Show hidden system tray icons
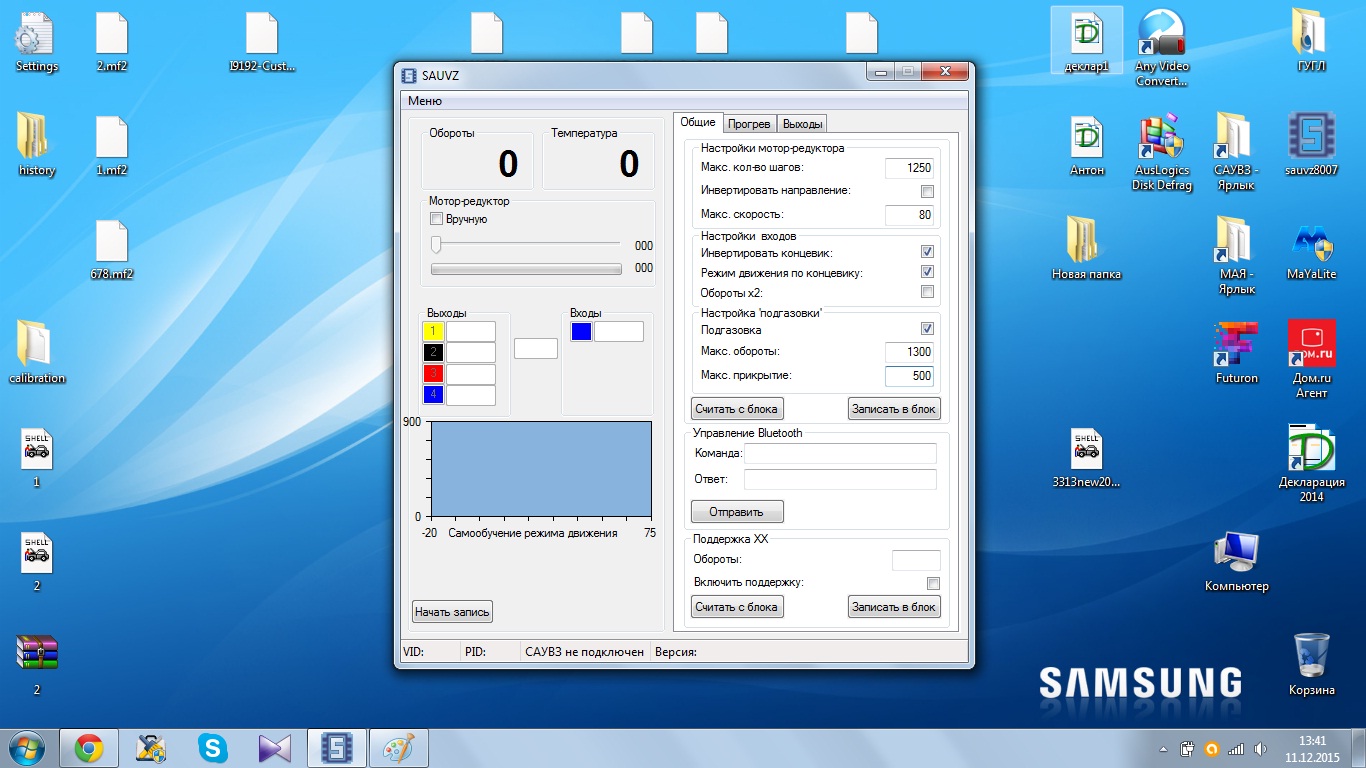1366x768 pixels. tap(1164, 749)
